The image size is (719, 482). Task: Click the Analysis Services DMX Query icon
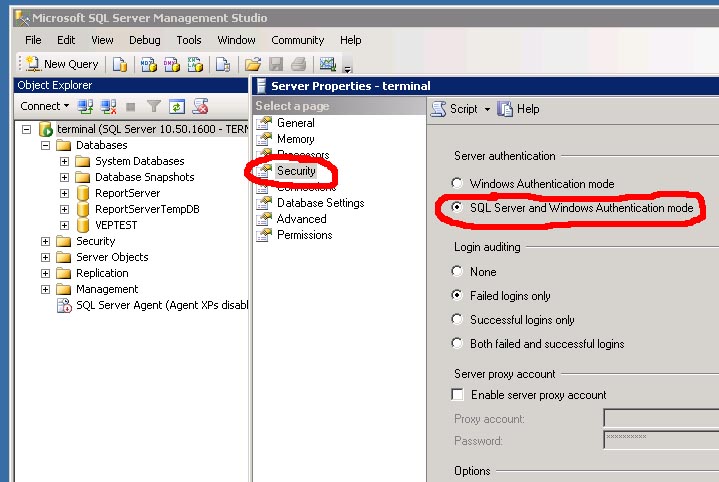tap(172, 64)
